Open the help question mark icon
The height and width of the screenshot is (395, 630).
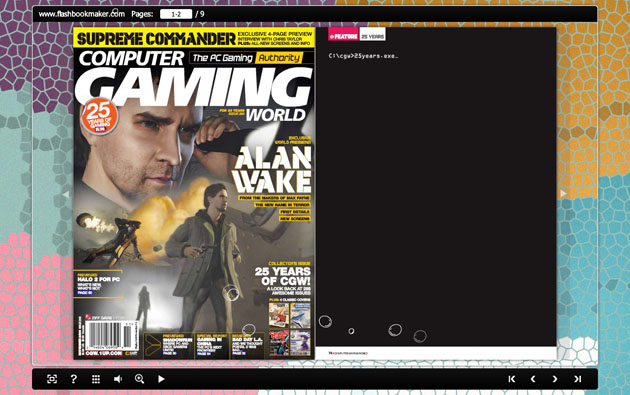[74, 379]
